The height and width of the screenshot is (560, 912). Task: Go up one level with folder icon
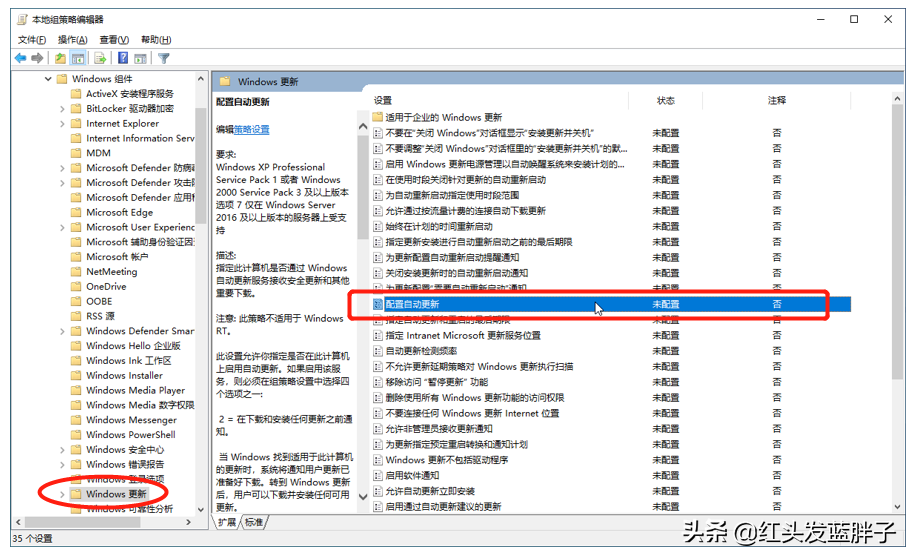(60, 58)
